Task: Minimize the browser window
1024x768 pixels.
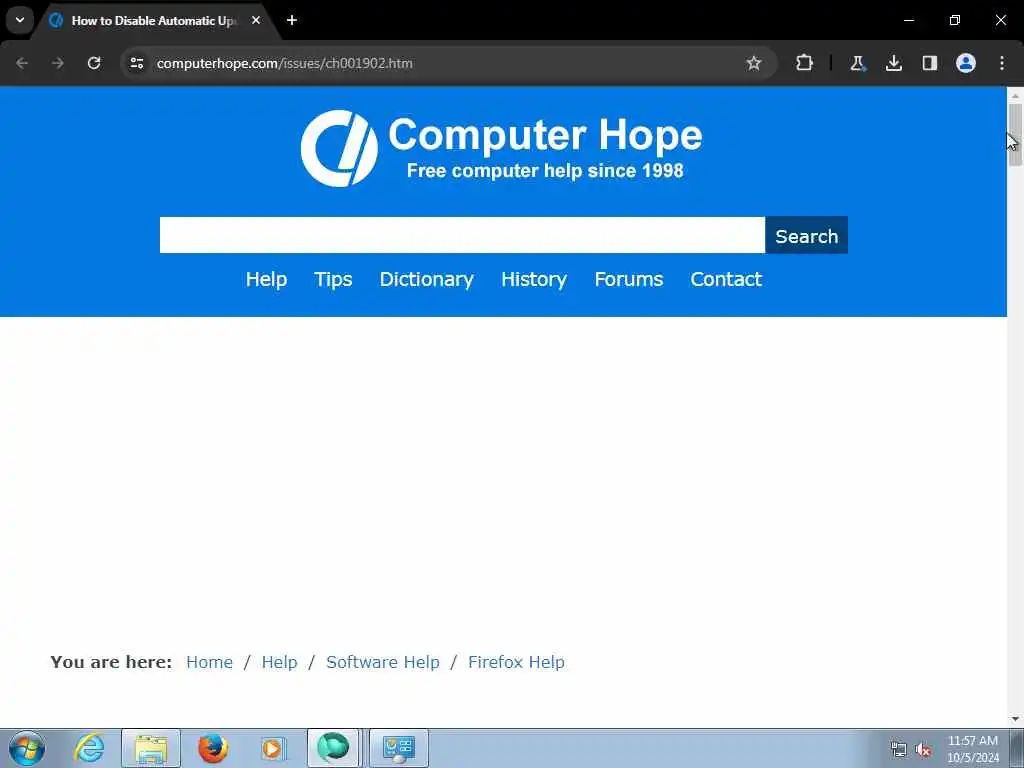Action: (909, 20)
